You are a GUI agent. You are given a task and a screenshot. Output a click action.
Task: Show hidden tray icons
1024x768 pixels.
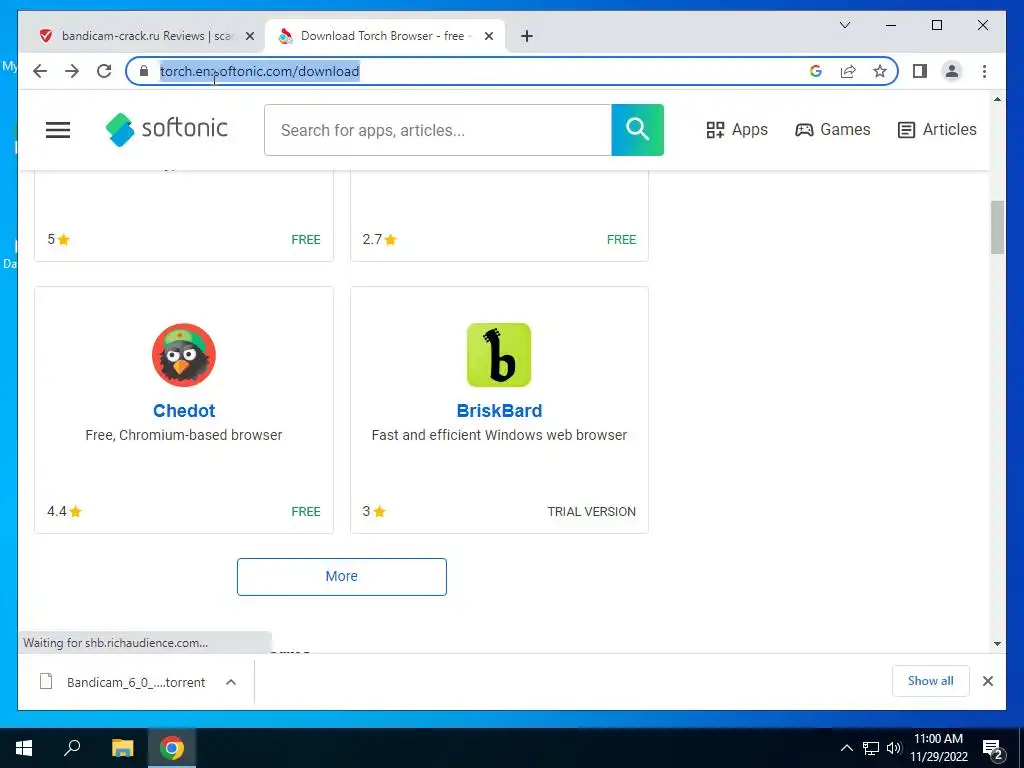pyautogui.click(x=846, y=748)
